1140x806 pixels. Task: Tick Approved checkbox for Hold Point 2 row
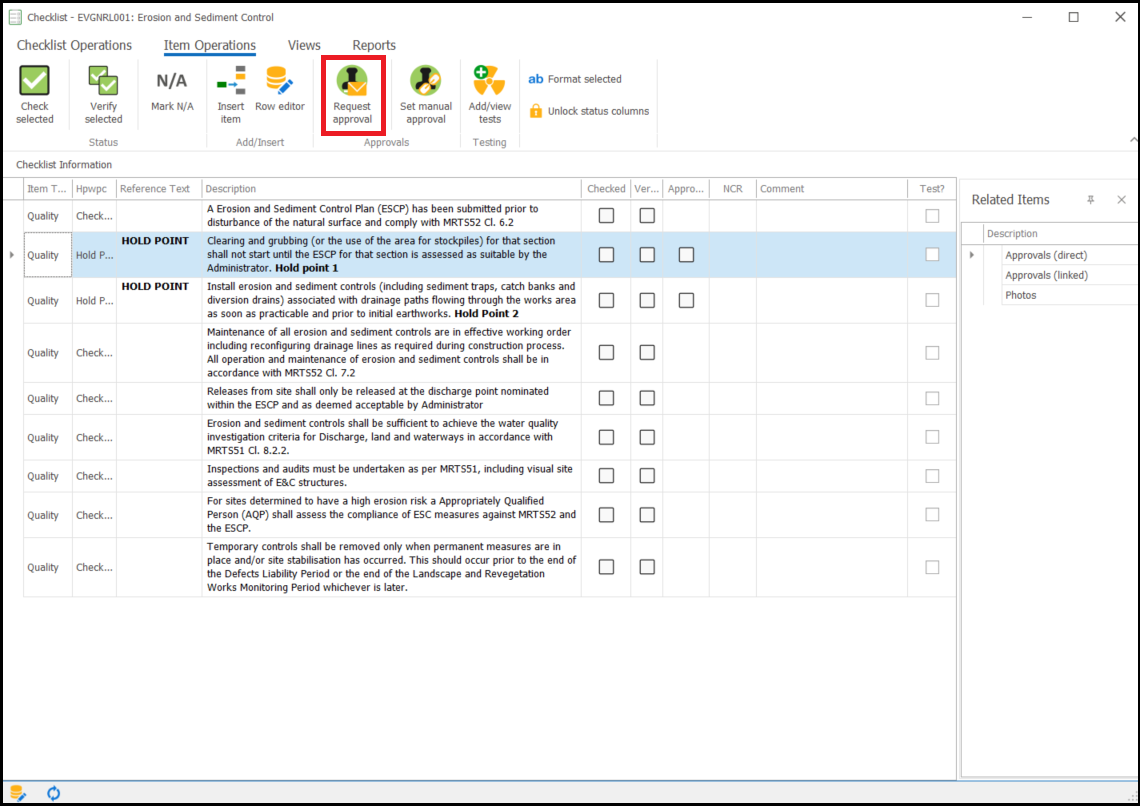tap(686, 300)
